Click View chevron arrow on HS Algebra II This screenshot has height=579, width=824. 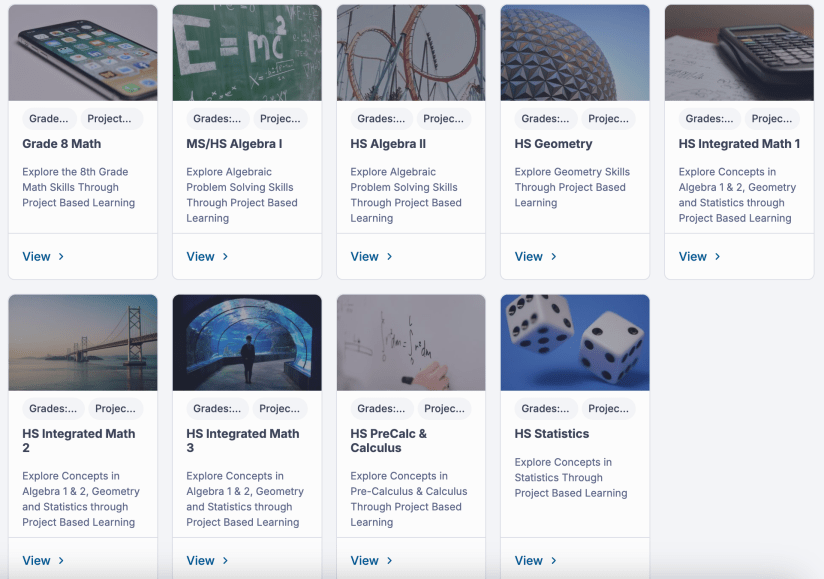pyautogui.click(x=389, y=257)
